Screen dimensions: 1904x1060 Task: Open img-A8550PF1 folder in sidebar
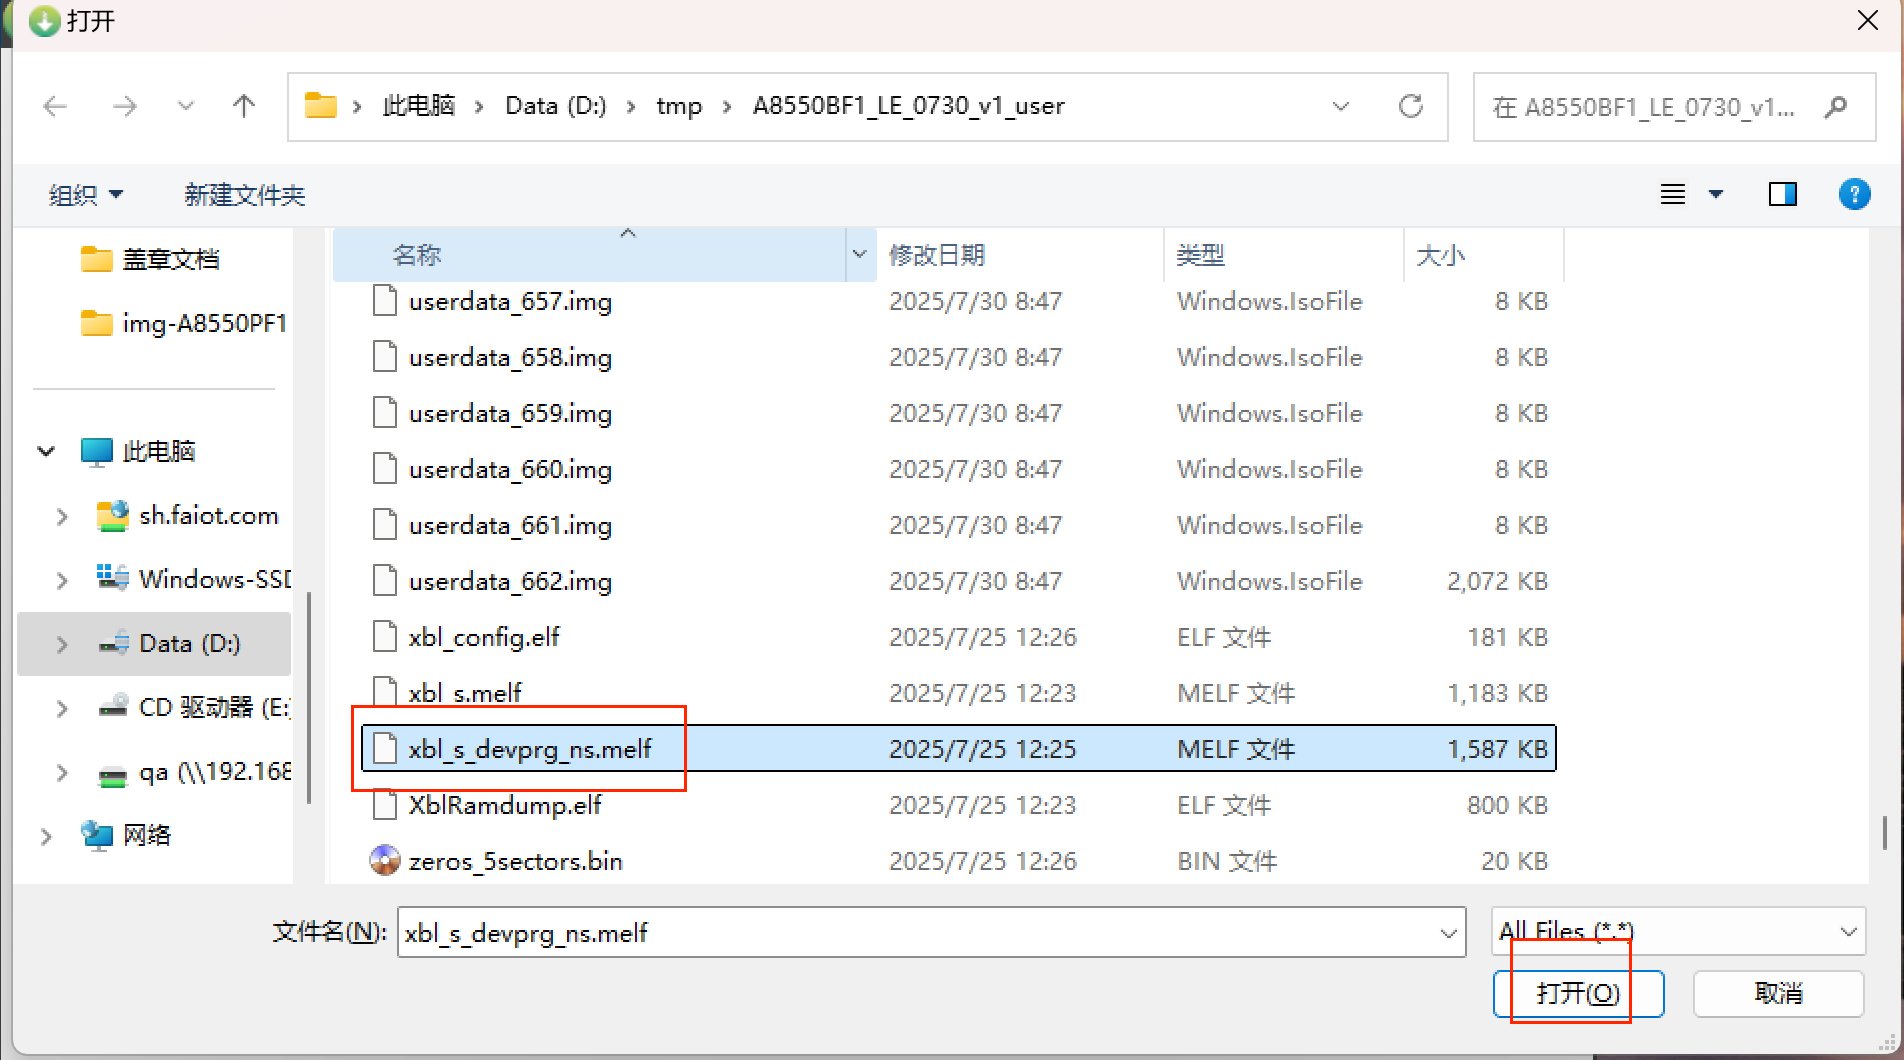[x=185, y=323]
